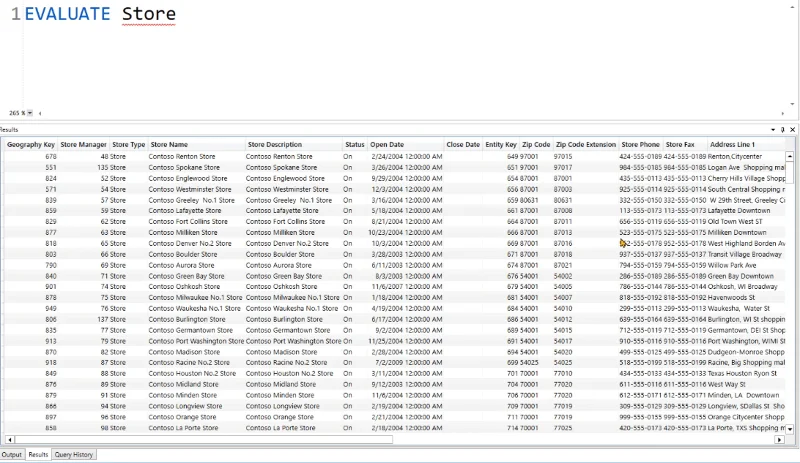Click the Close Date column header
The image size is (800, 463).
click(x=463, y=144)
